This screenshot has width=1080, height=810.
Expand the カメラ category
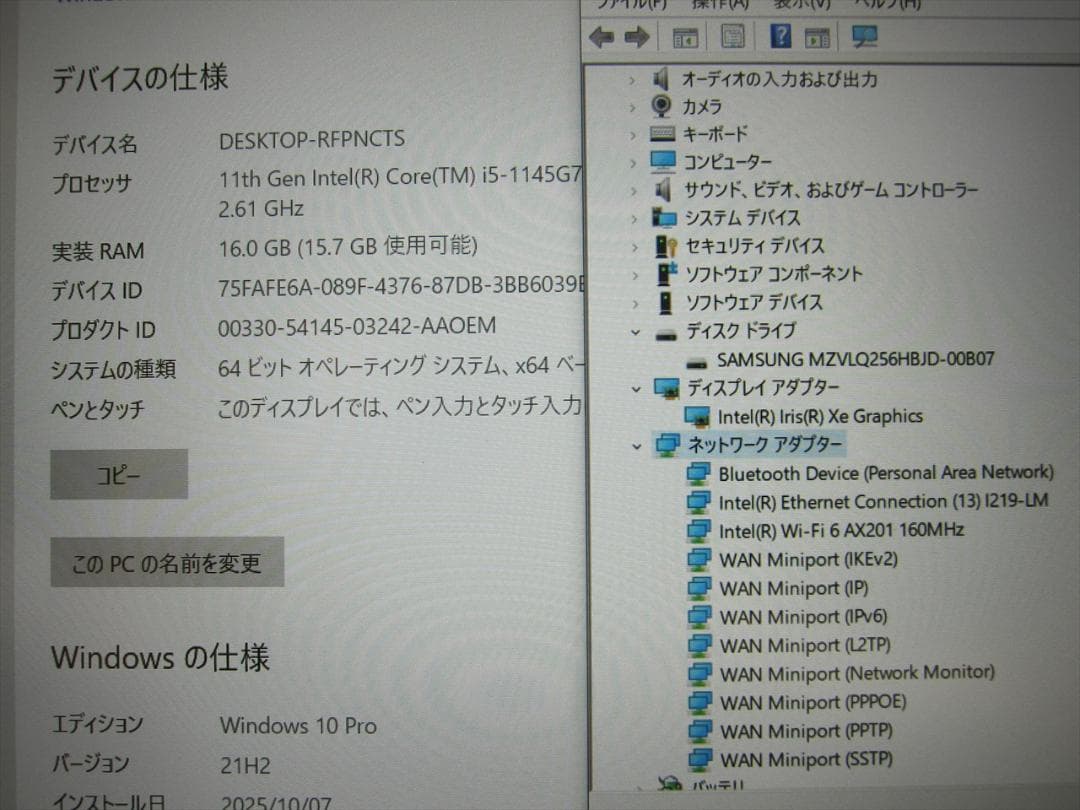632,106
